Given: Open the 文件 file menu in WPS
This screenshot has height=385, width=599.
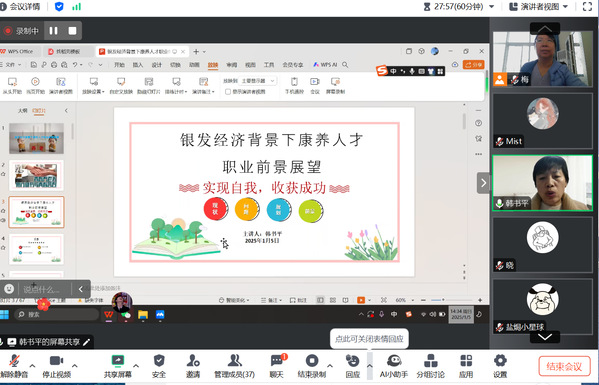Looking at the screenshot, I should [x=11, y=65].
